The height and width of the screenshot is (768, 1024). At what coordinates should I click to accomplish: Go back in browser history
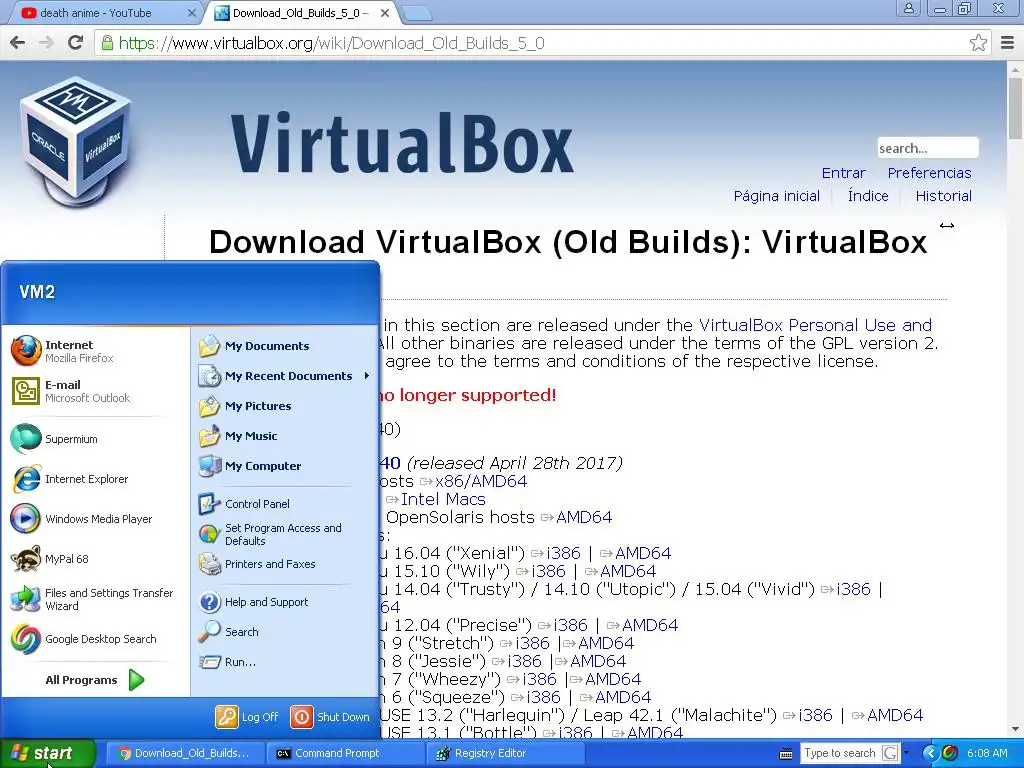18,43
